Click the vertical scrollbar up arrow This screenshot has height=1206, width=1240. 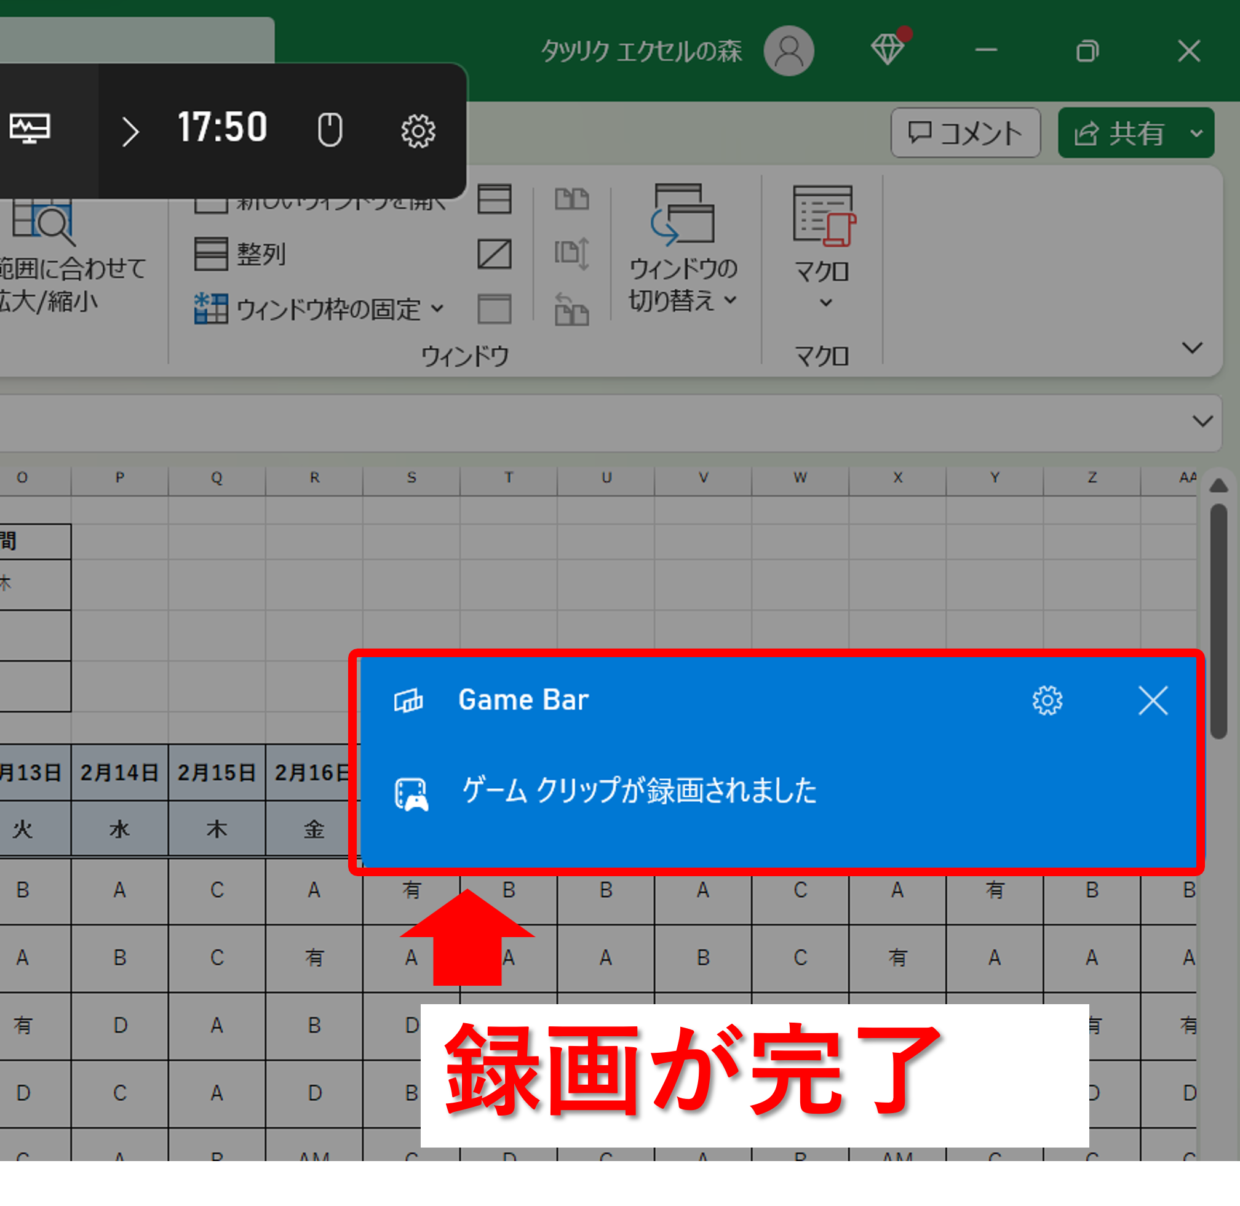(x=1218, y=486)
